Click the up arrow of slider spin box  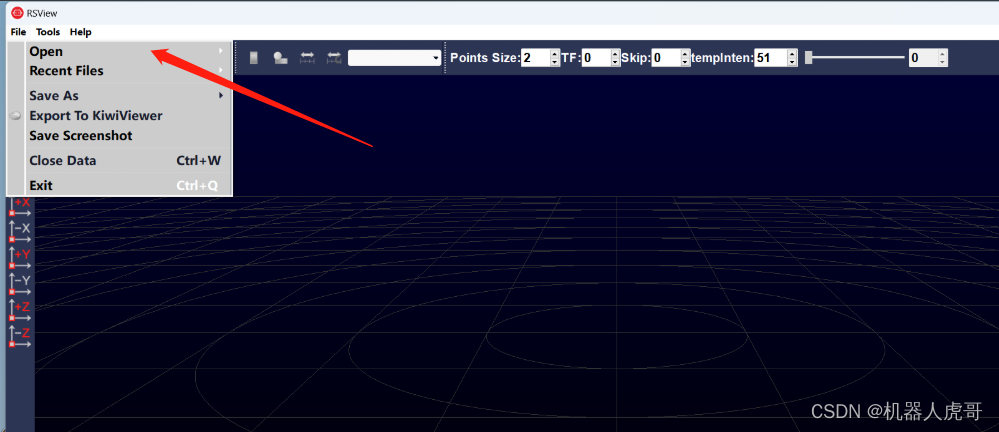click(x=943, y=54)
